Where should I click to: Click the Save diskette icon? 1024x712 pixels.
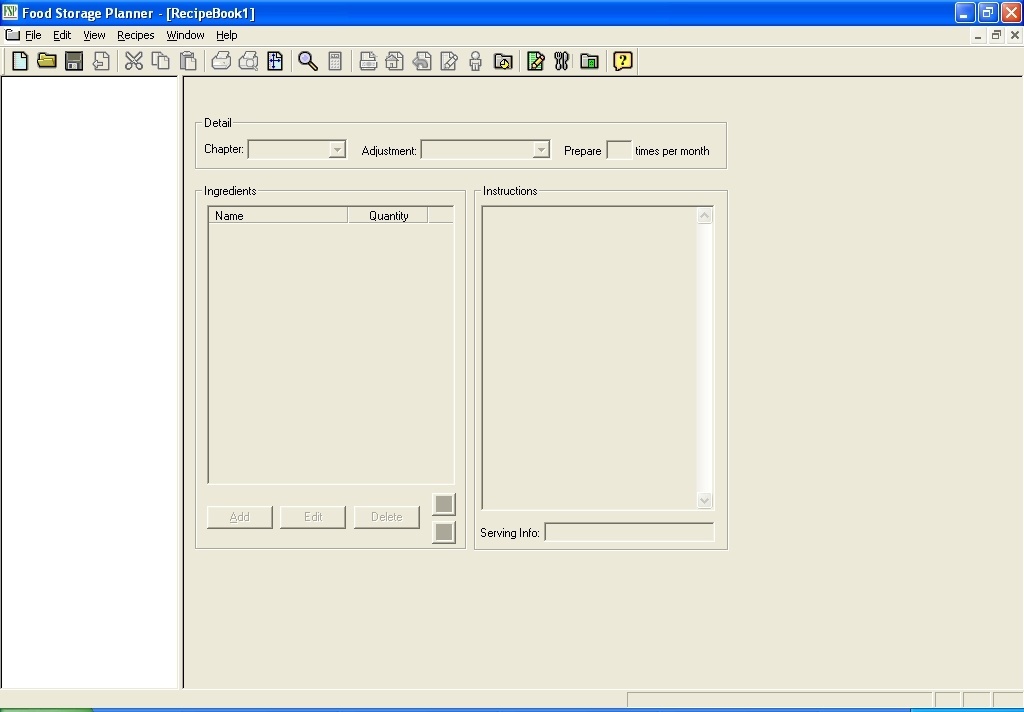pos(73,61)
